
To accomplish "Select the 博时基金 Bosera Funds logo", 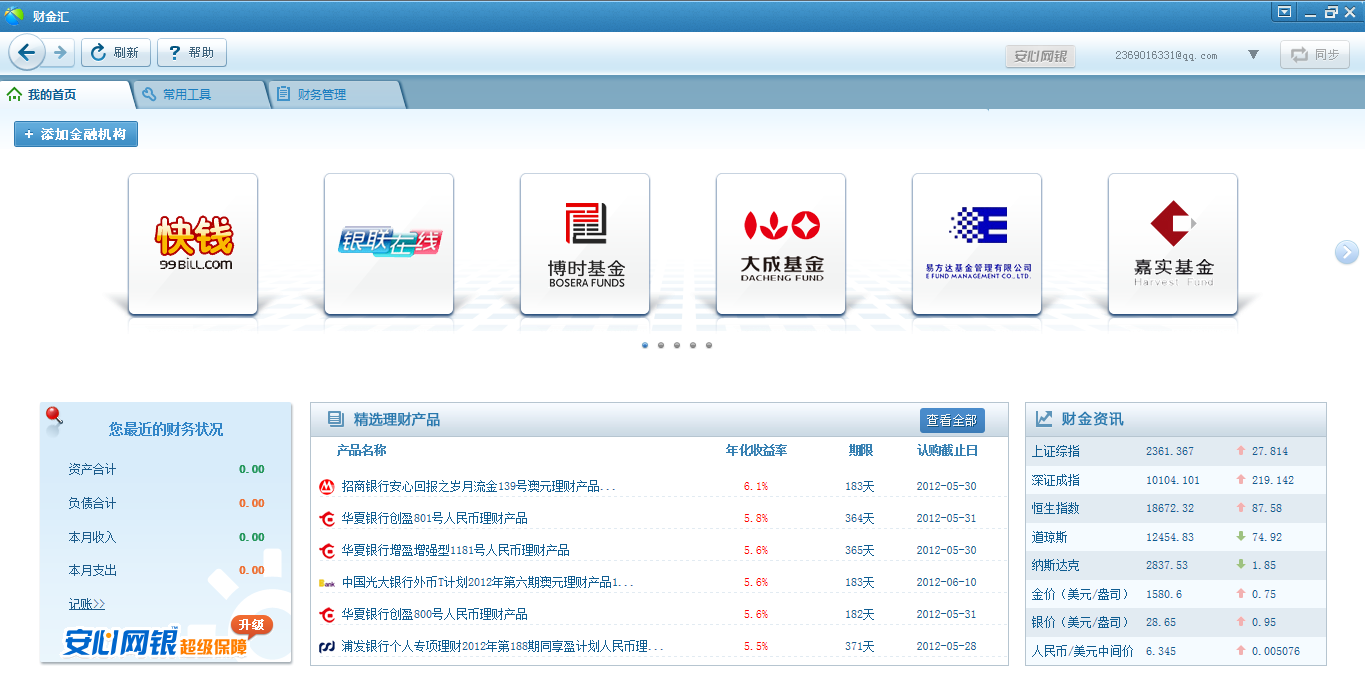I will click(584, 243).
